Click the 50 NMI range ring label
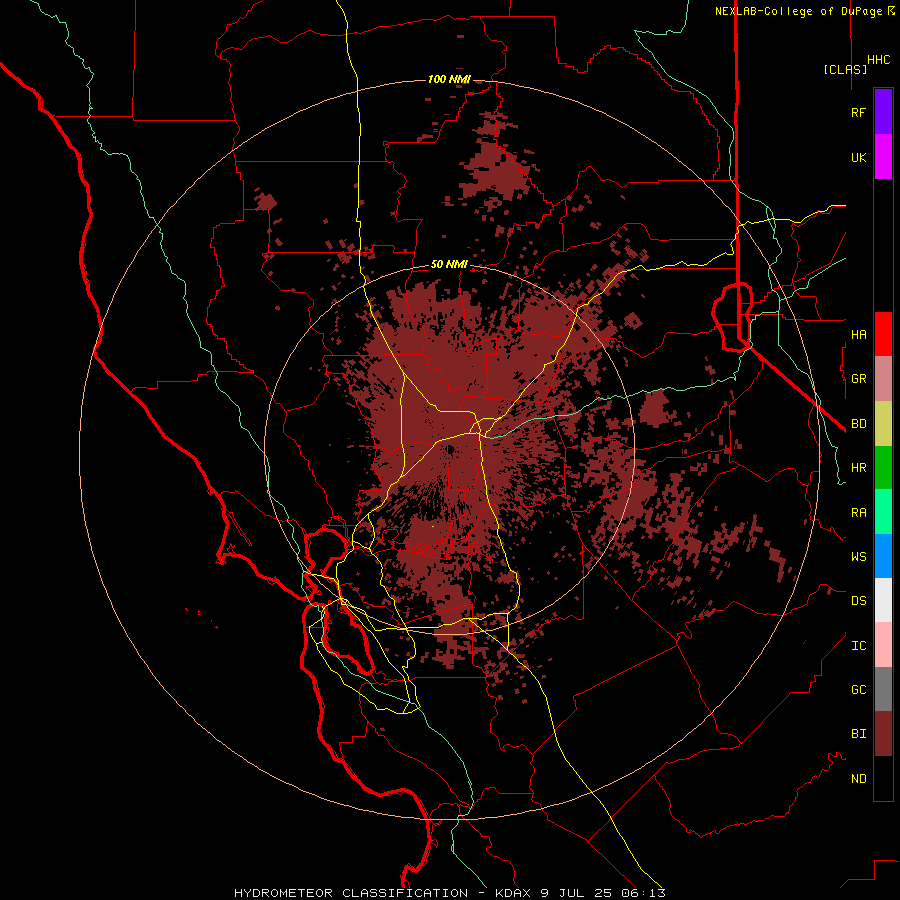Image resolution: width=900 pixels, height=900 pixels. (x=449, y=264)
